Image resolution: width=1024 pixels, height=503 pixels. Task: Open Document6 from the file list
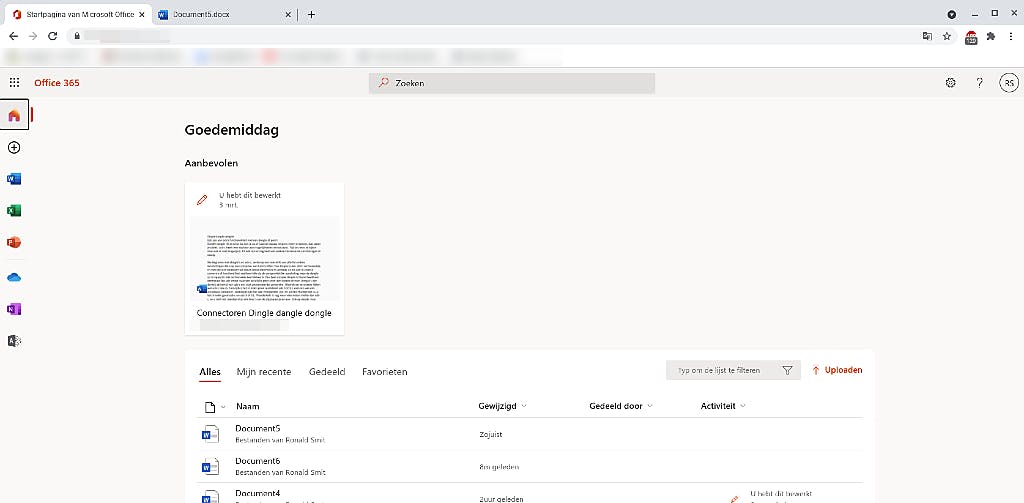tap(258, 461)
